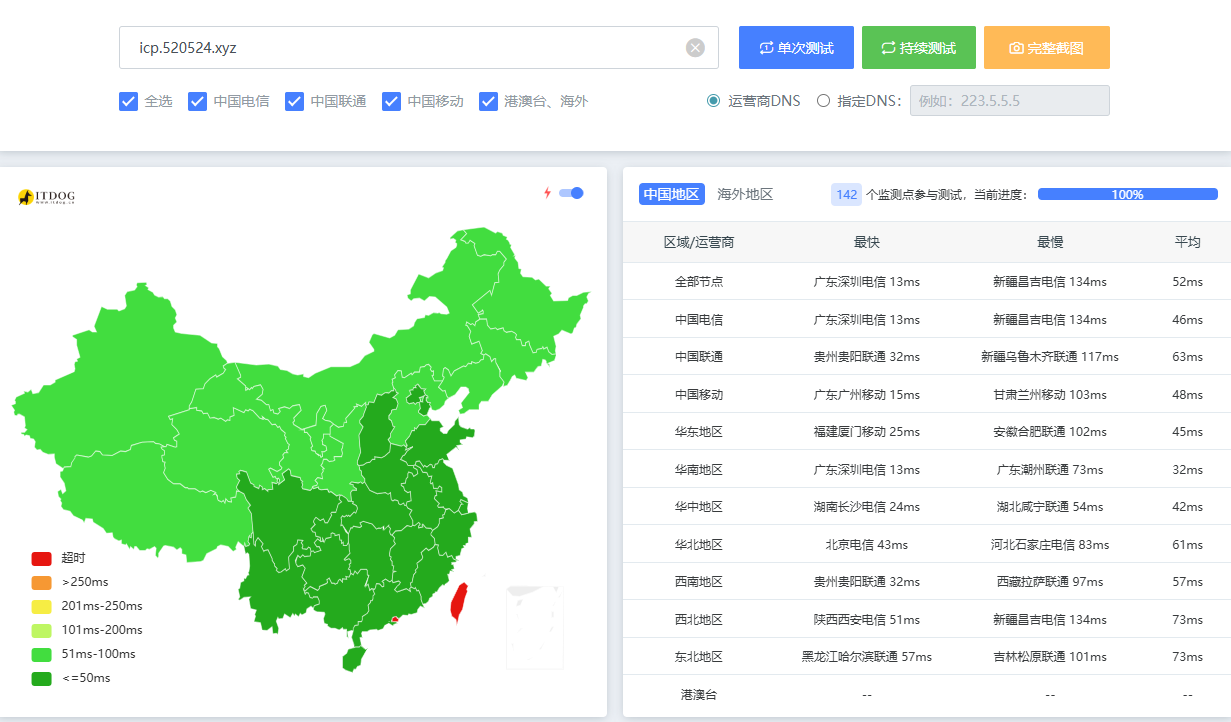Start the 持续测试 continuous test
1231x722 pixels.
(x=918, y=48)
